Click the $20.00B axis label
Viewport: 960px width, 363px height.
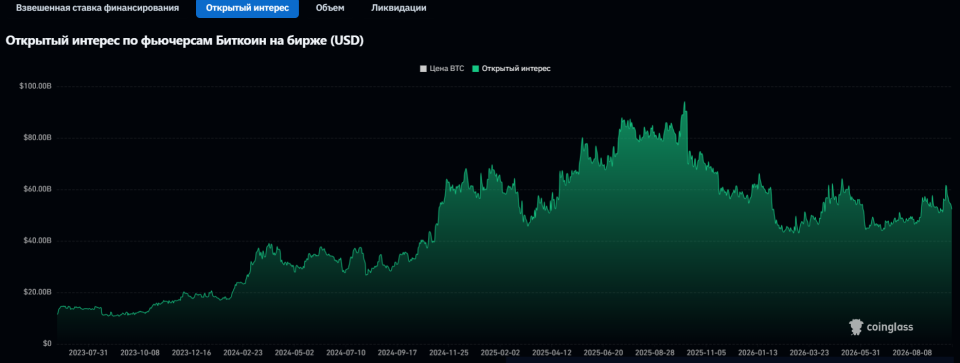[x=37, y=292]
